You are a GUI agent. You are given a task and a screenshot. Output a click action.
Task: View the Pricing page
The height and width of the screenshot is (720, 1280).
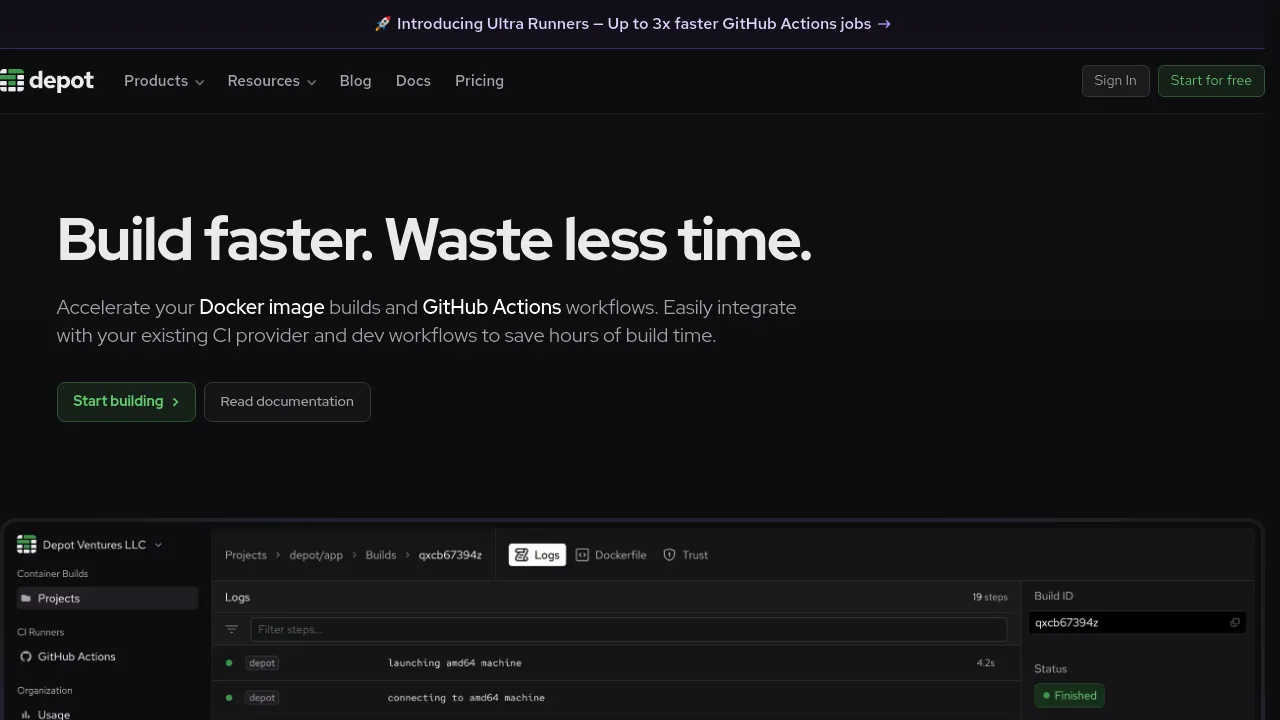tap(479, 81)
